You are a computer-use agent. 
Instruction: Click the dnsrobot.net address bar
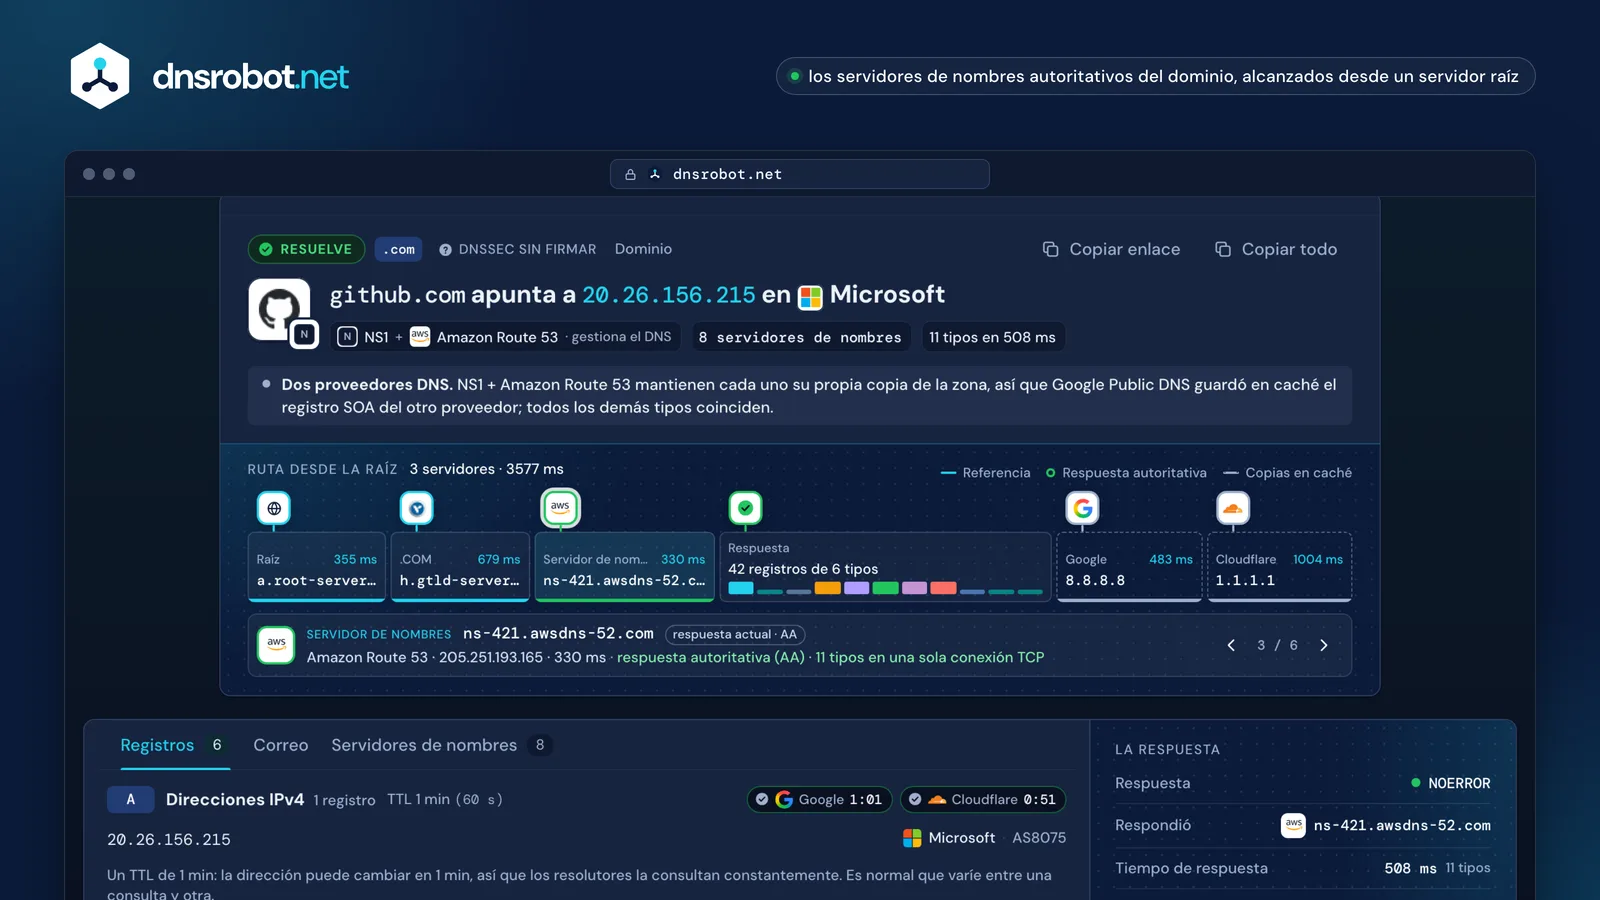tap(800, 174)
